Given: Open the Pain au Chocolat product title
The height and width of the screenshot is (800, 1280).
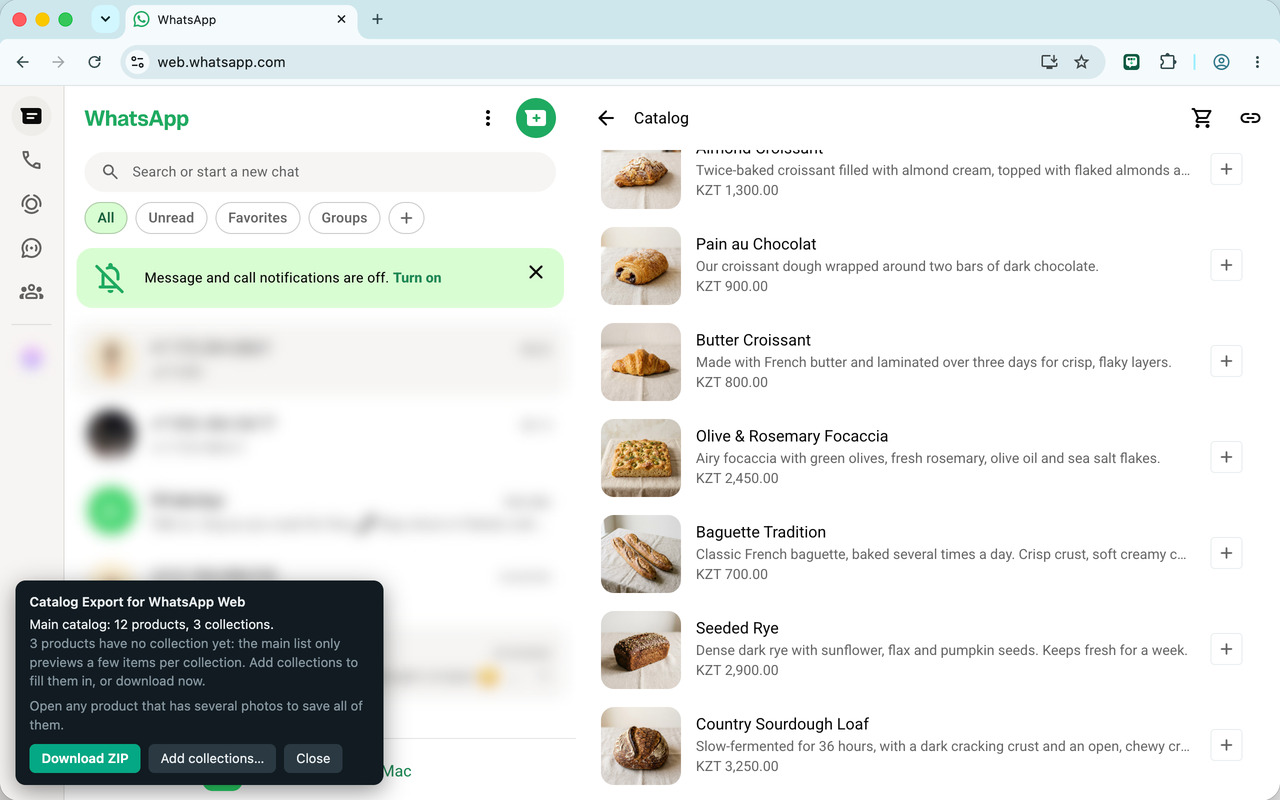Looking at the screenshot, I should point(756,244).
